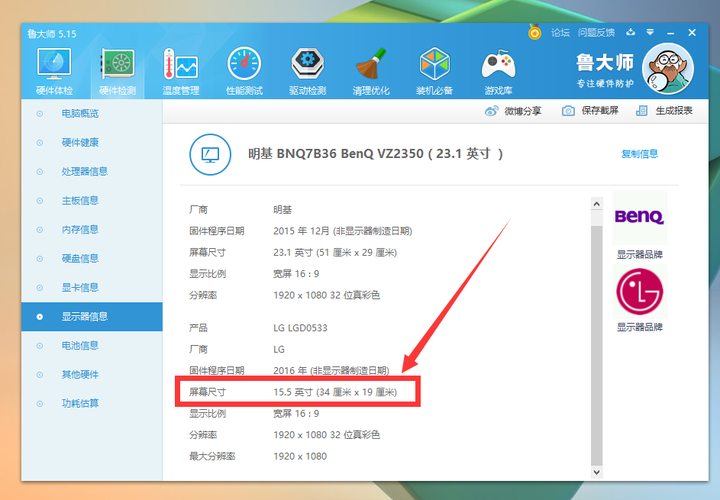Share via 微博分享
This screenshot has height=500, width=720.
[x=513, y=111]
